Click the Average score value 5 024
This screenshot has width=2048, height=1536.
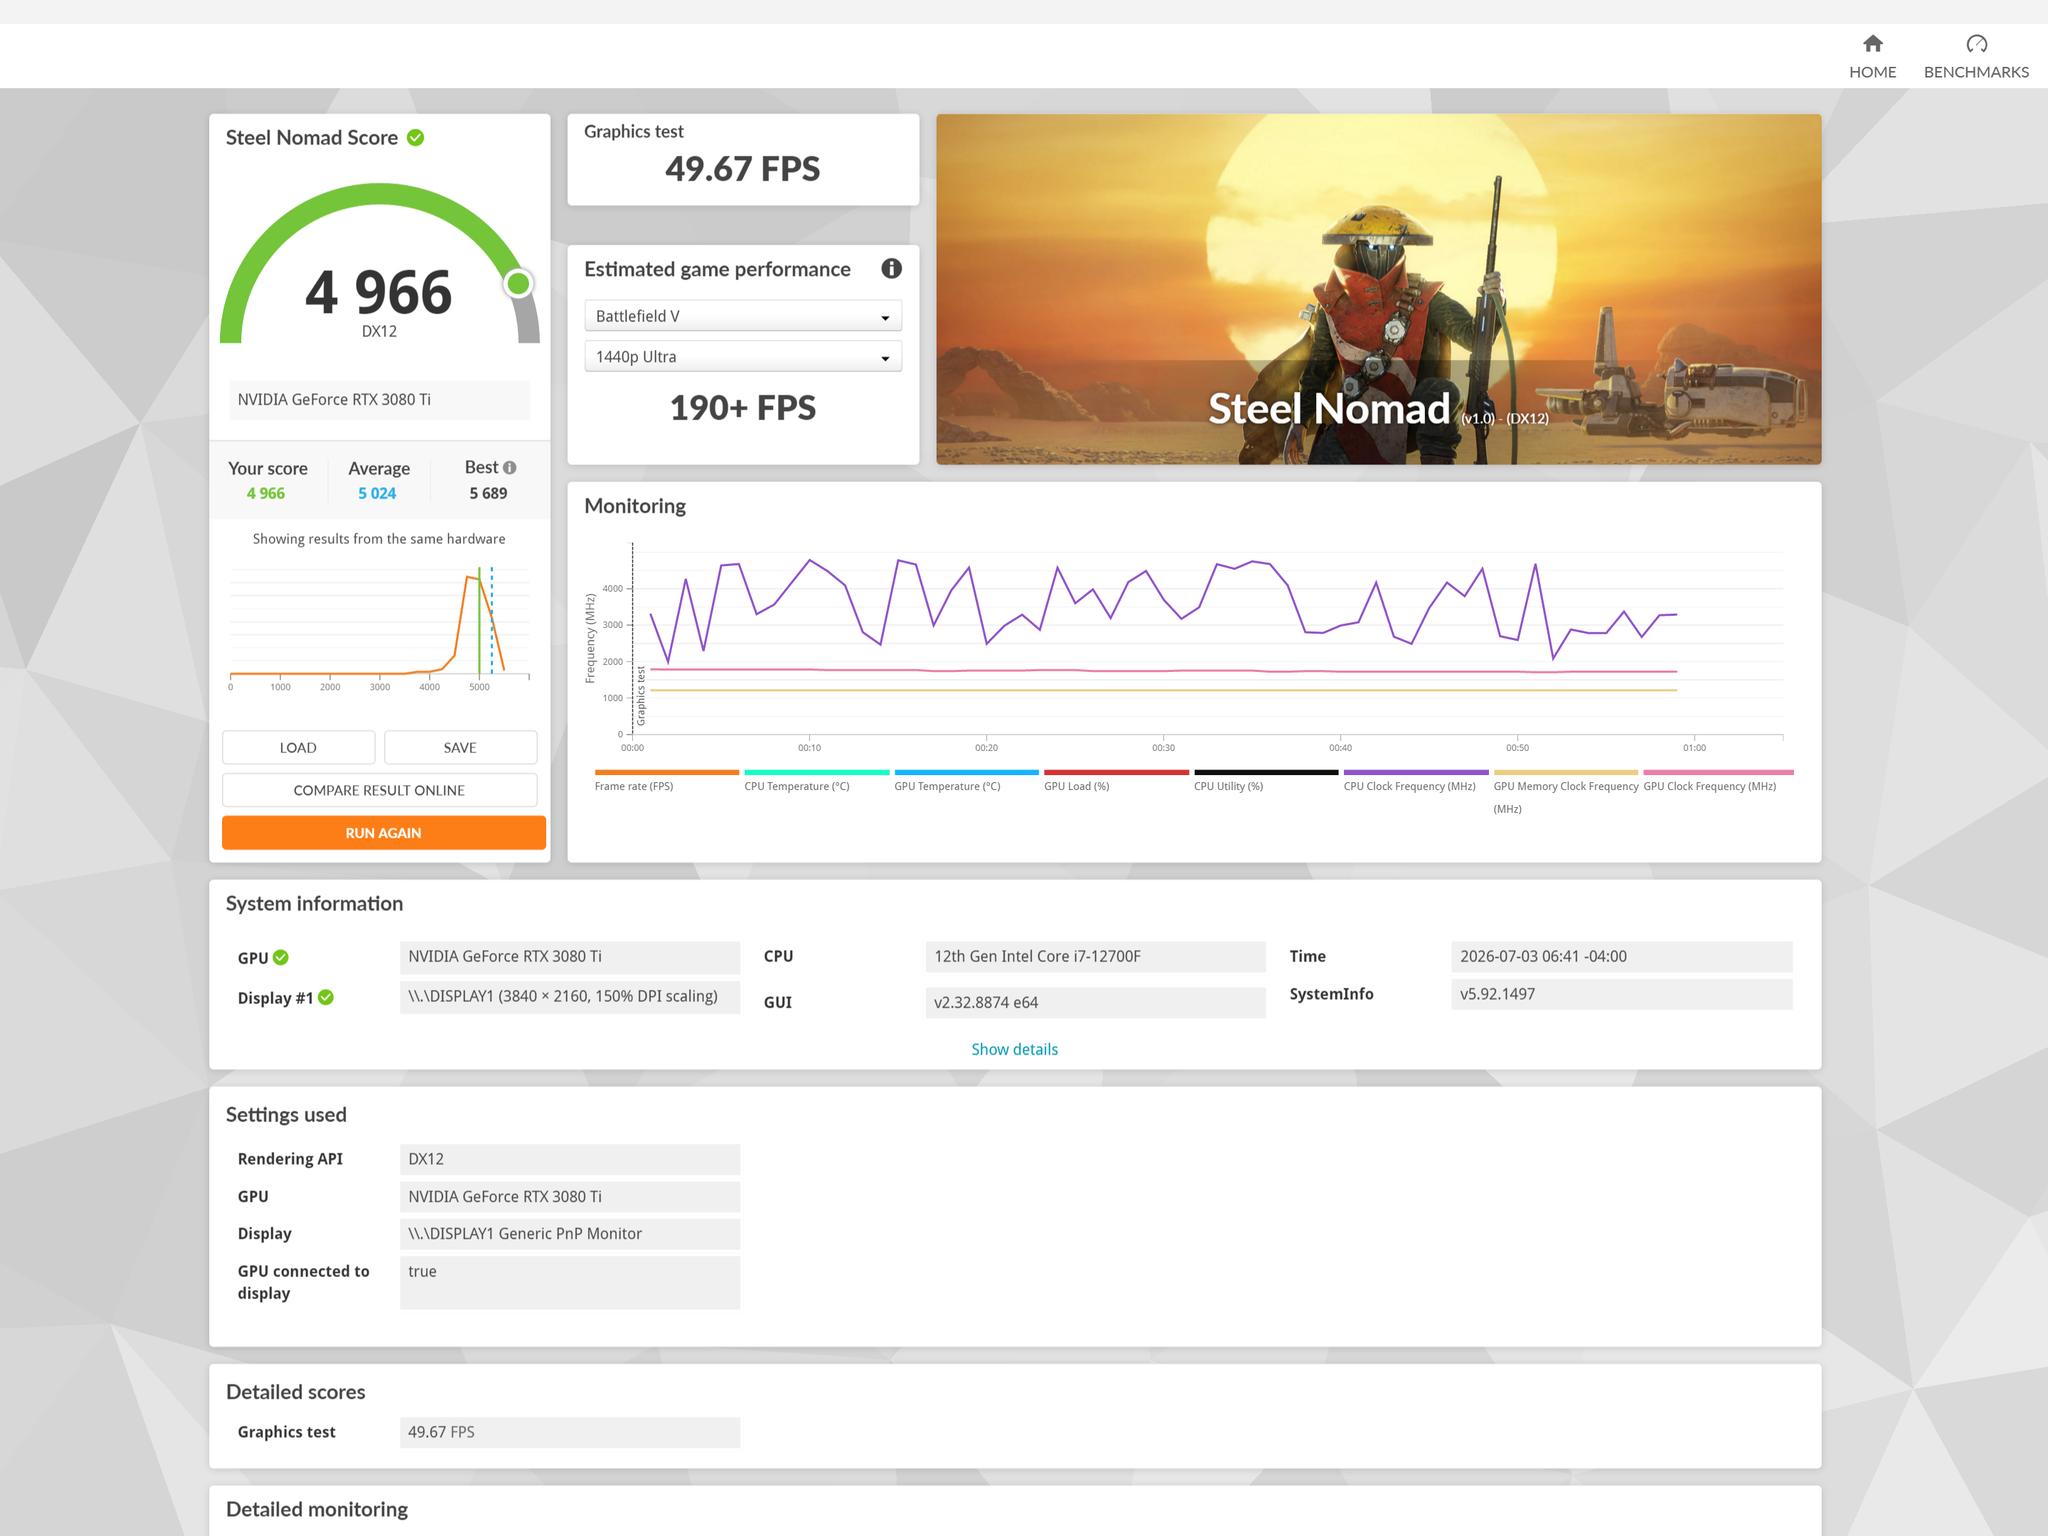click(377, 494)
